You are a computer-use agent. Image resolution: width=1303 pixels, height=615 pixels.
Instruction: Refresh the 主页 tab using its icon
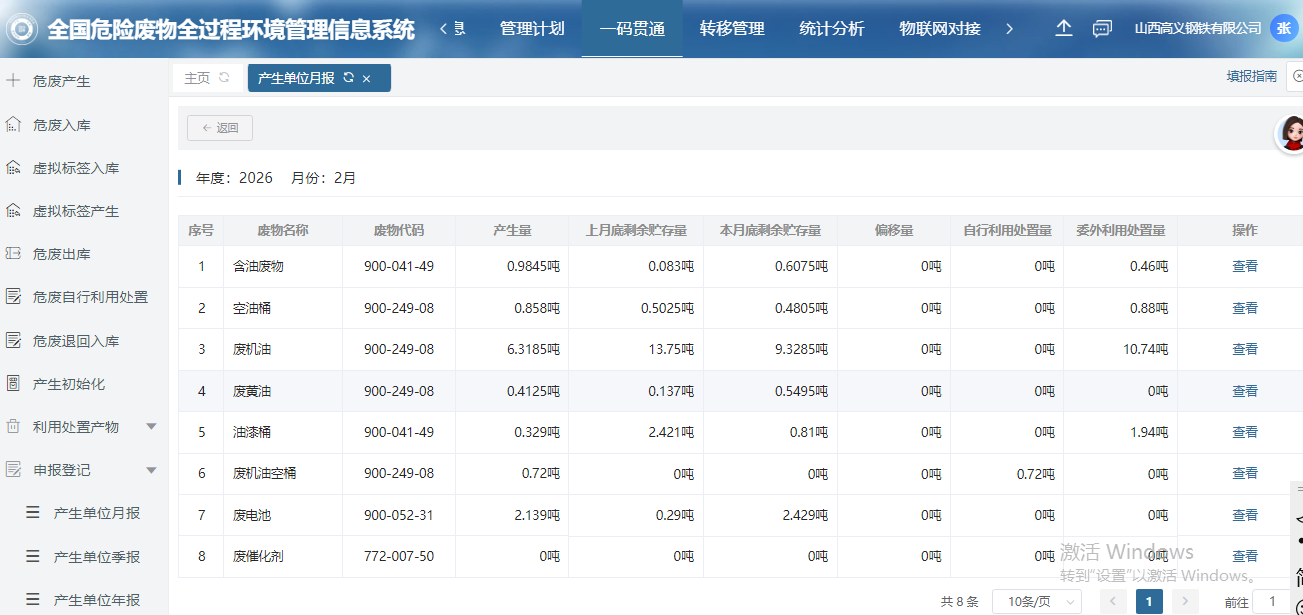pyautogui.click(x=224, y=78)
